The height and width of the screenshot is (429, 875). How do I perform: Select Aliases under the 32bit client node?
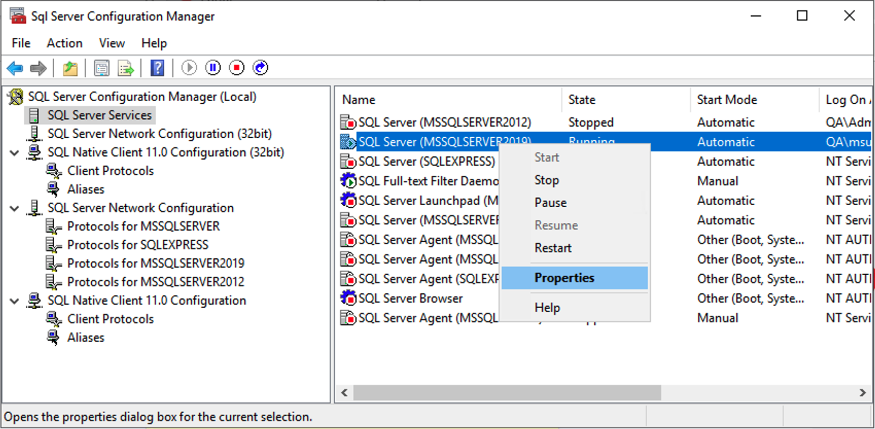[x=86, y=189]
